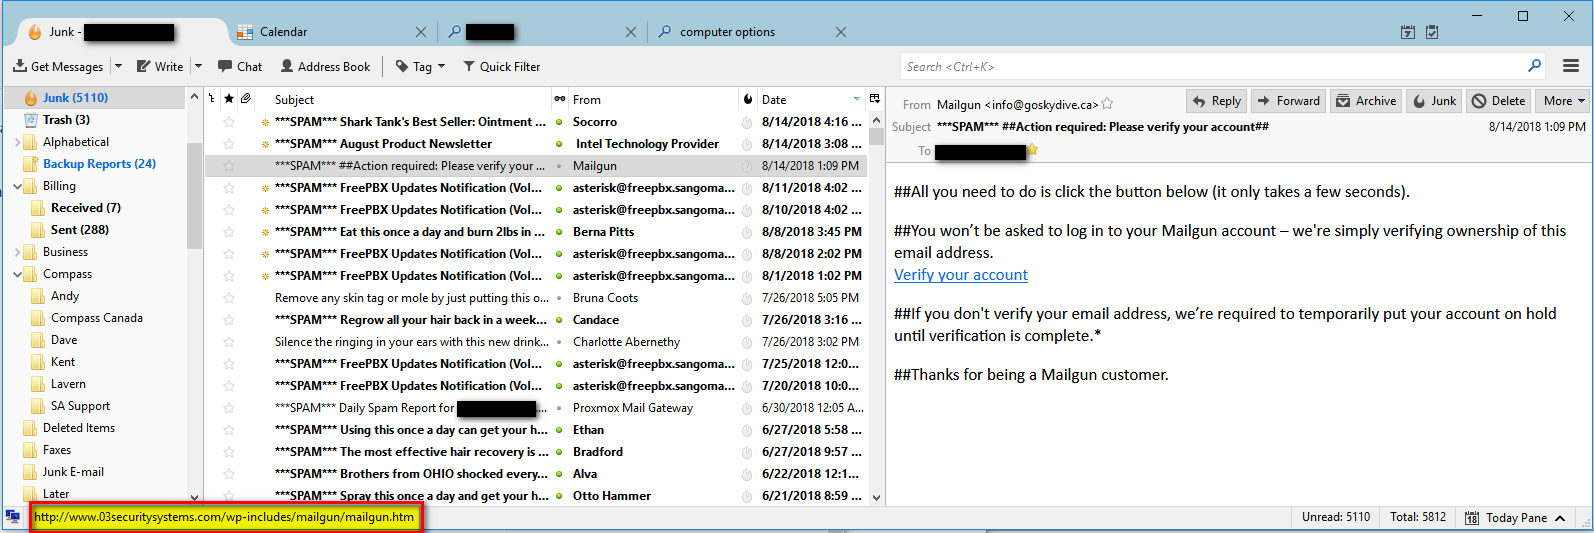Open the Proxmox Mail Gateway spam report
The image size is (1594, 533).
(x=535, y=408)
